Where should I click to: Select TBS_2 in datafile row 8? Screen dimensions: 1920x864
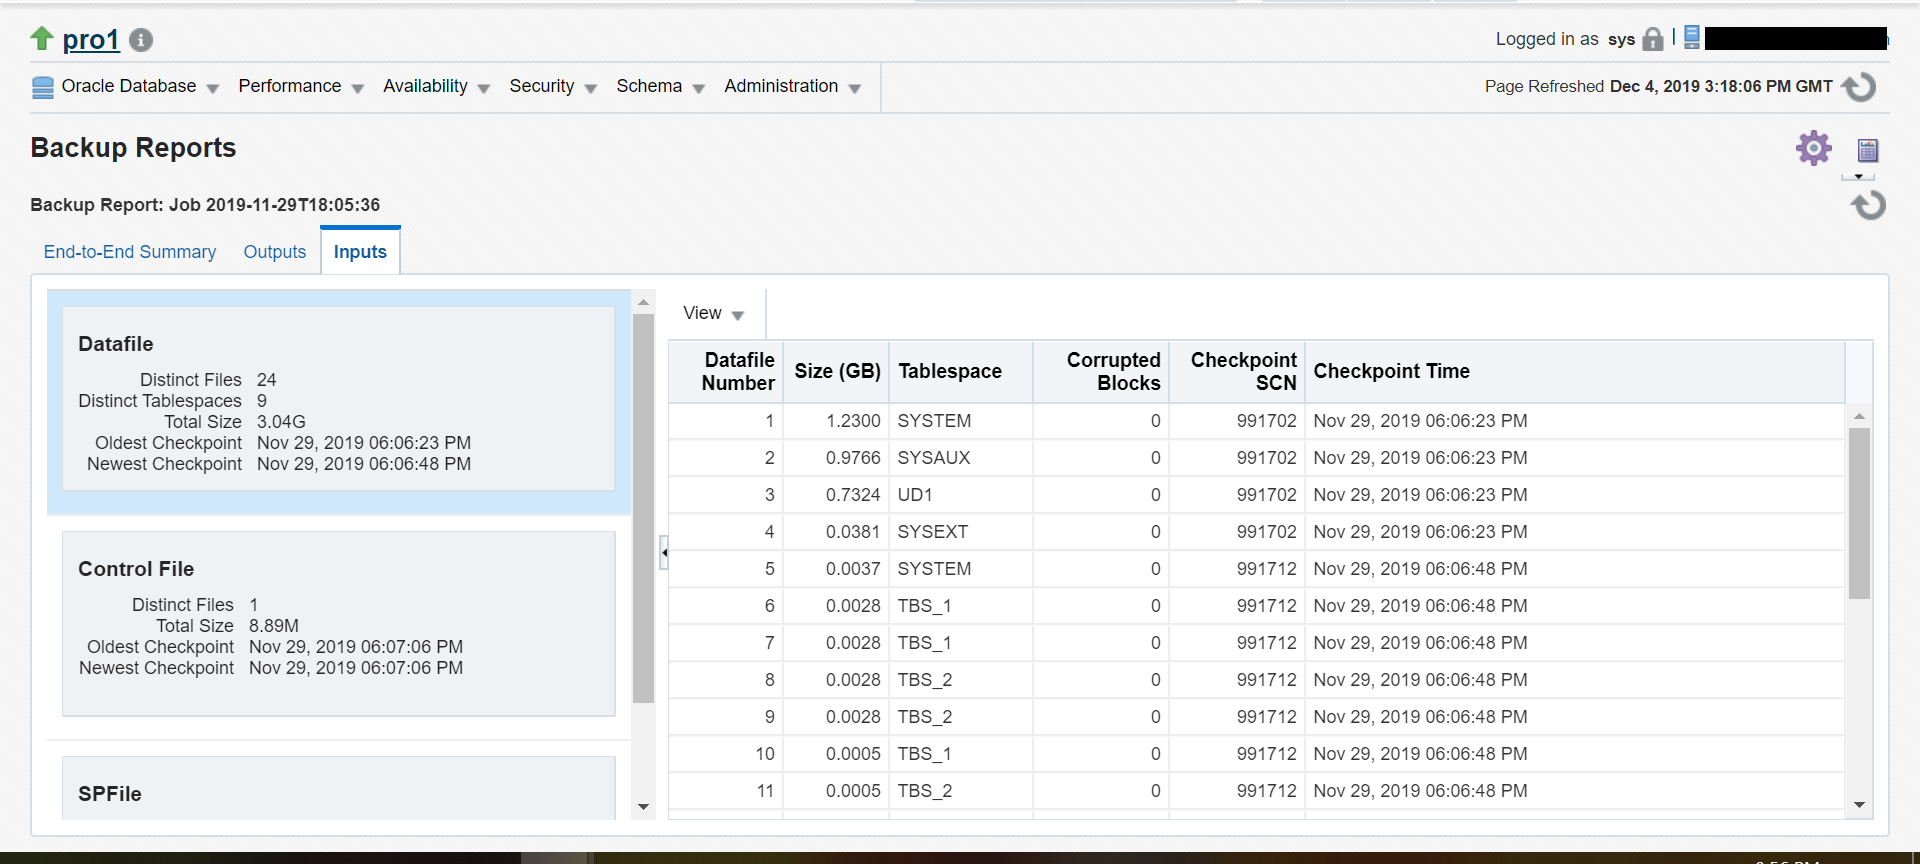click(x=924, y=680)
